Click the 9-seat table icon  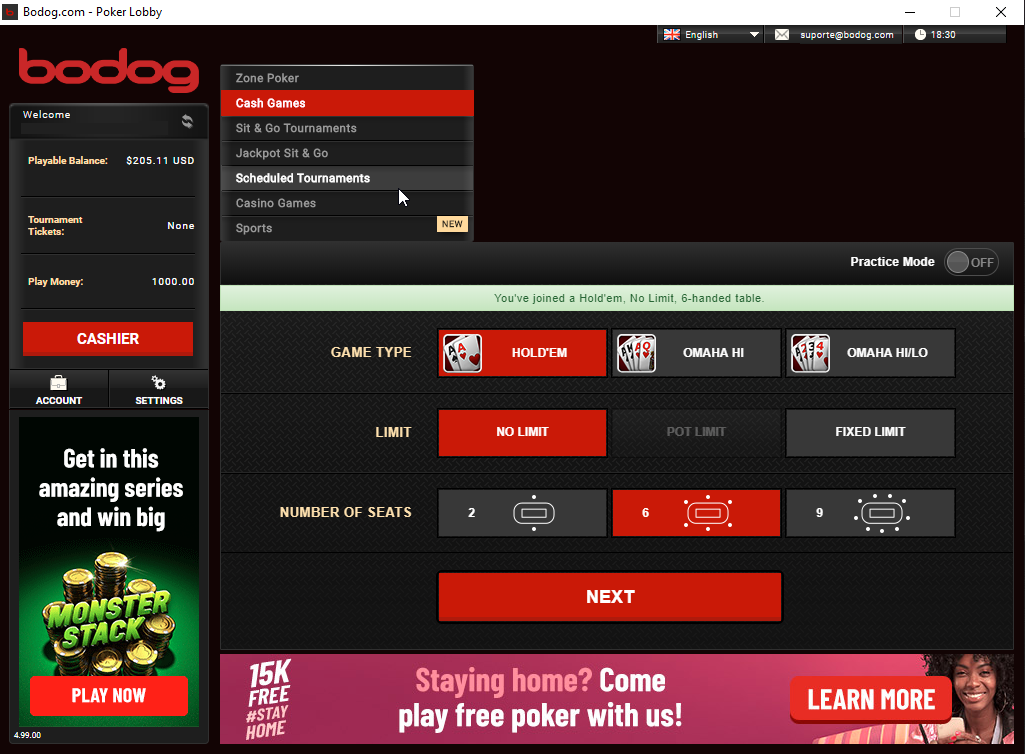pyautogui.click(x=882, y=513)
